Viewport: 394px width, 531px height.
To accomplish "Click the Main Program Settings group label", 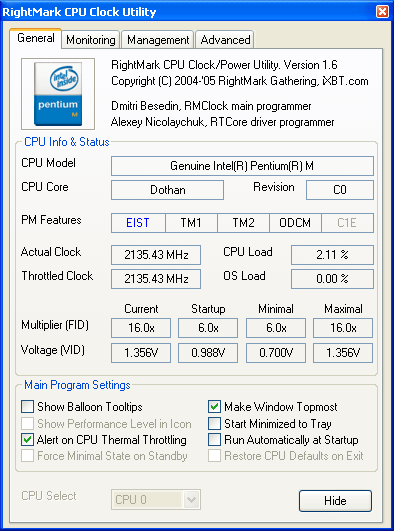I will 77,385.
